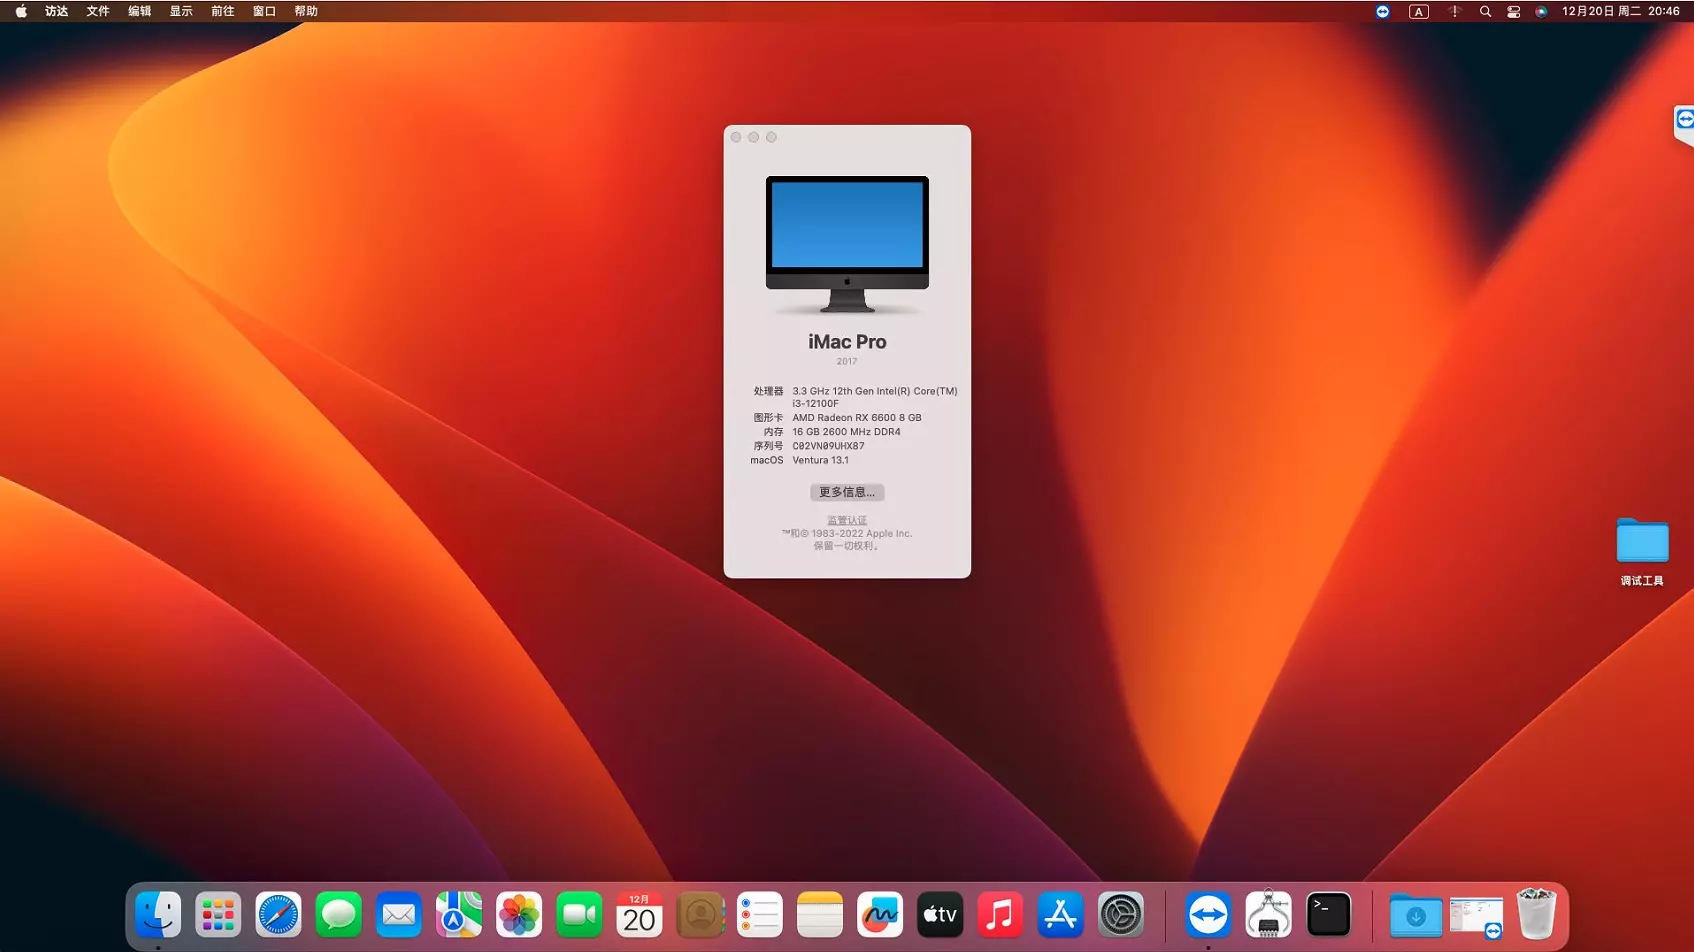Launch the Music app
This screenshot has width=1694, height=952.
tap(1000, 914)
